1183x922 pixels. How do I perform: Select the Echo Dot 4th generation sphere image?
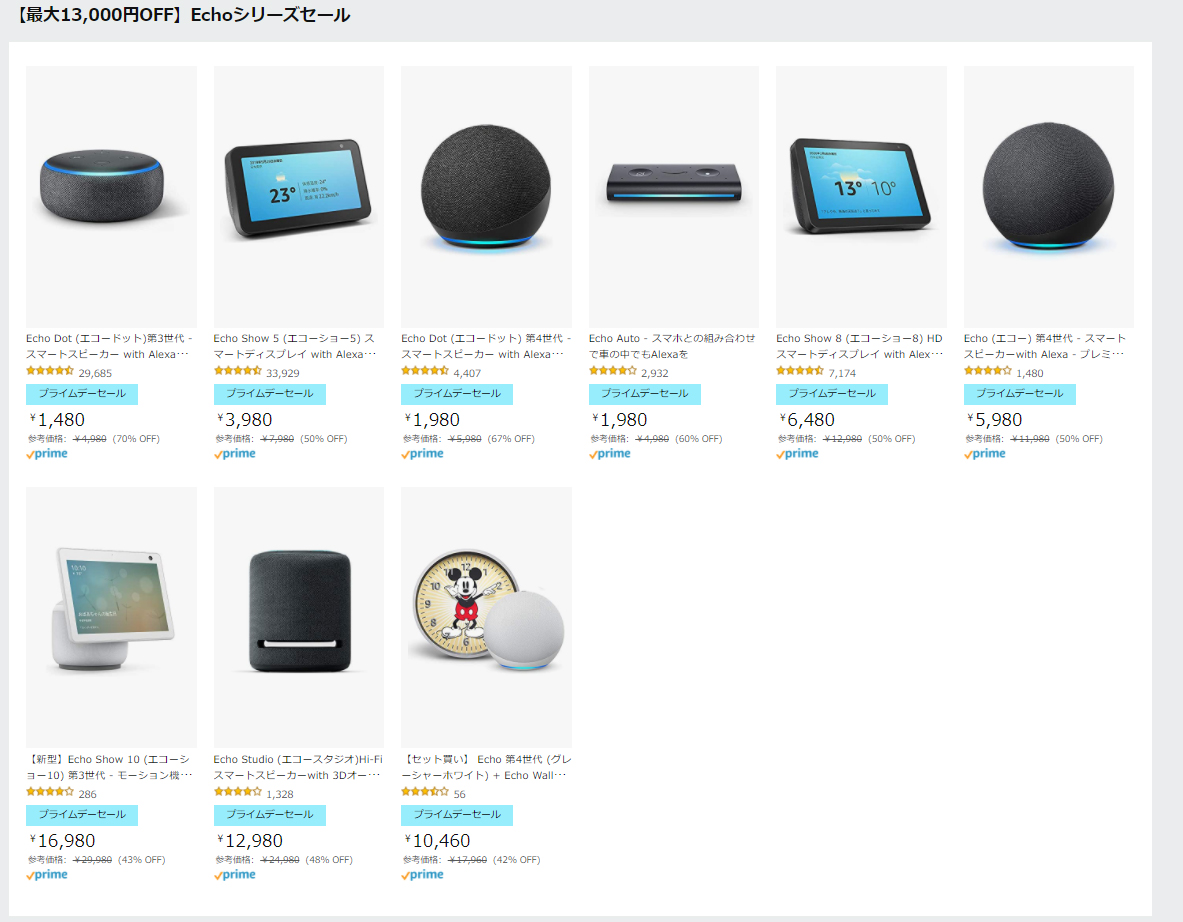pyautogui.click(x=486, y=196)
